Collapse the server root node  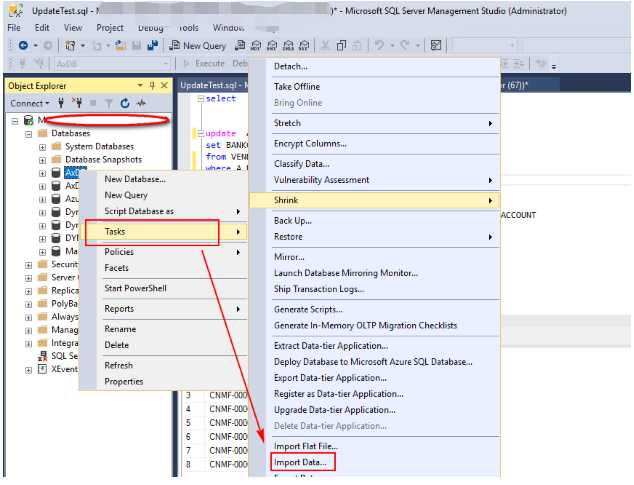[15, 121]
